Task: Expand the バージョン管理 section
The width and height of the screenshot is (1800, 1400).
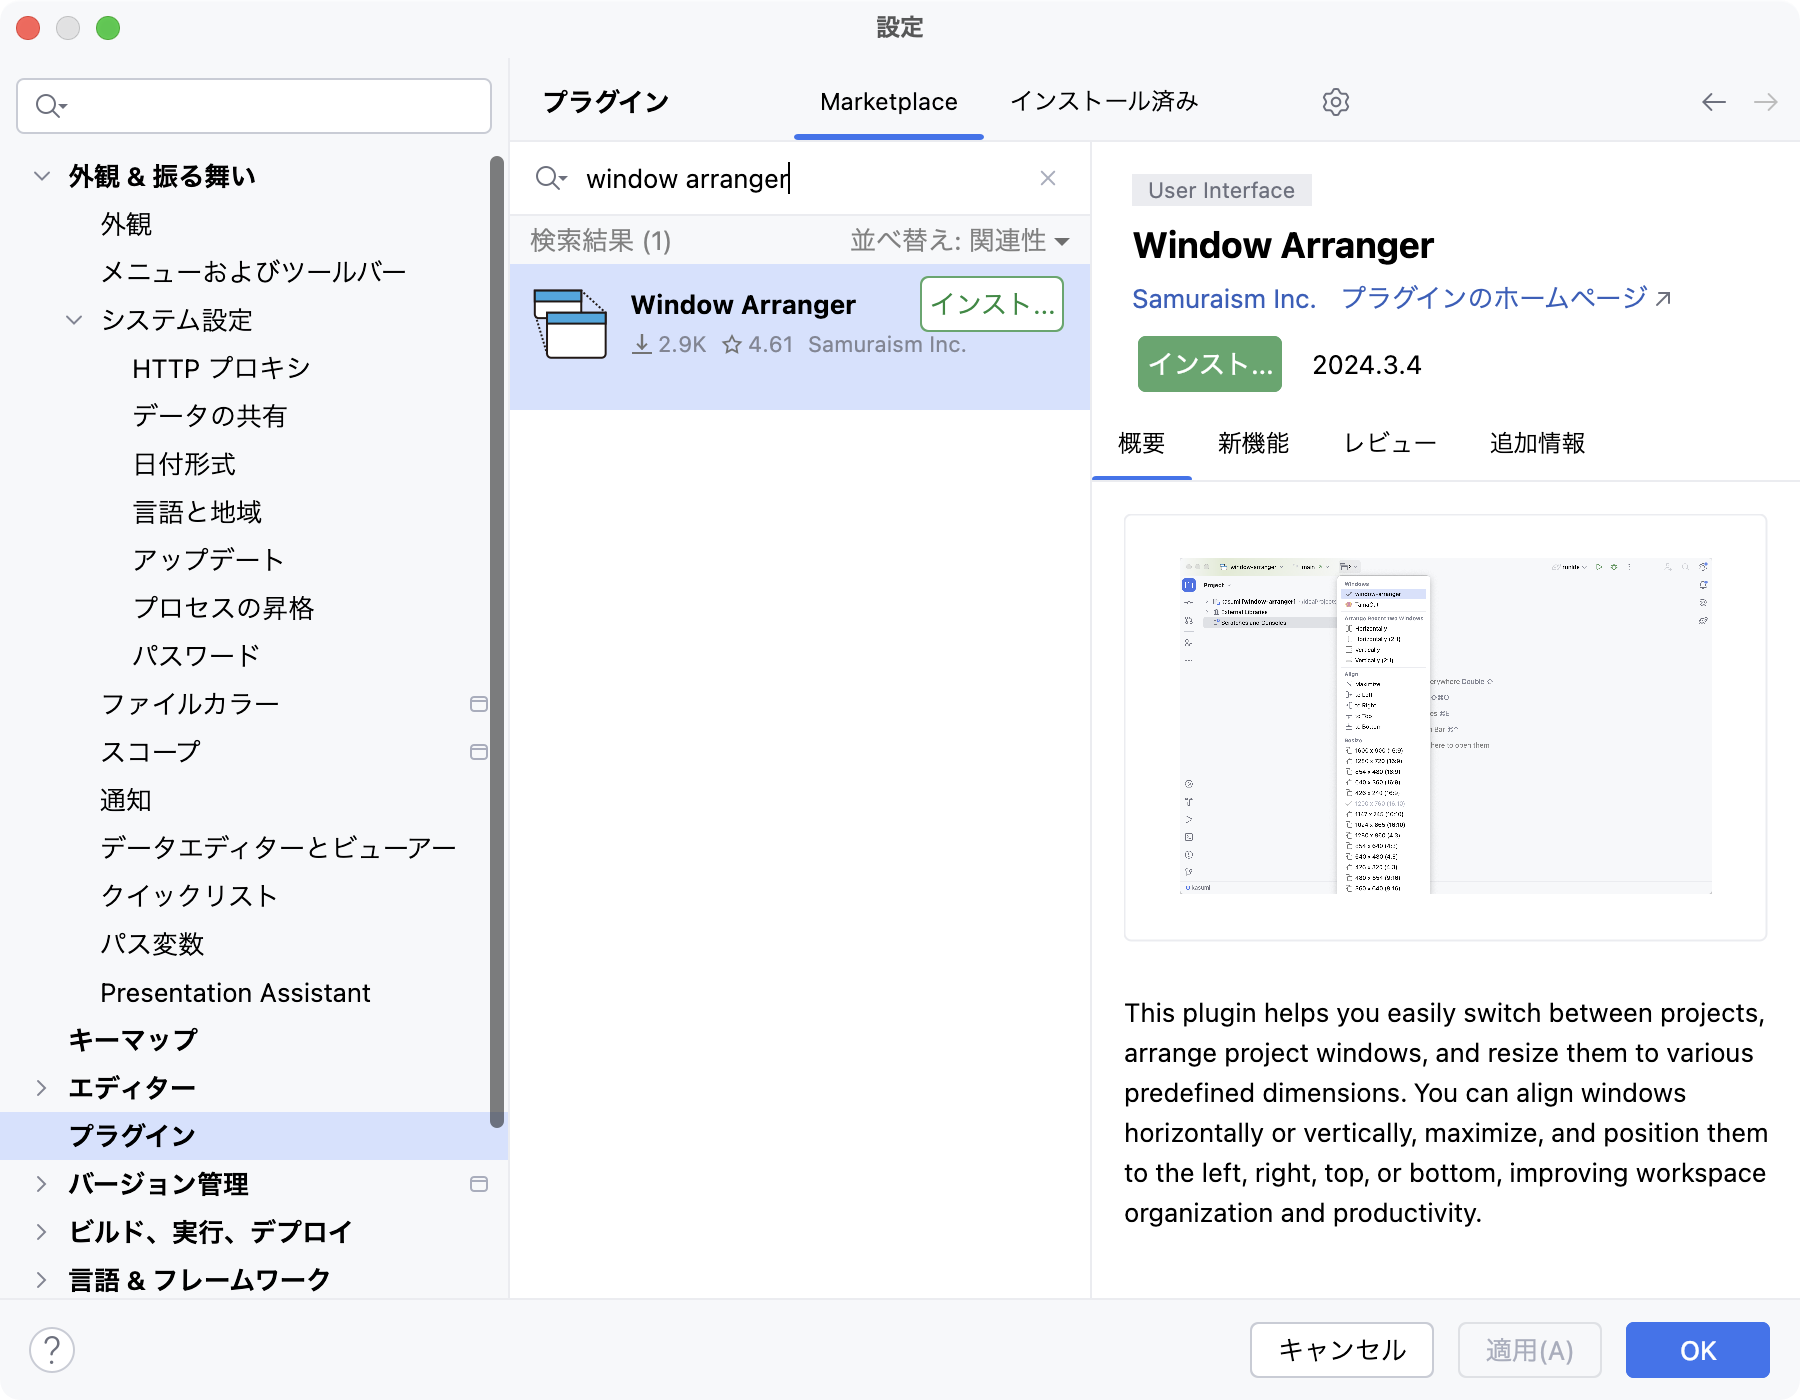Action: 42,1184
